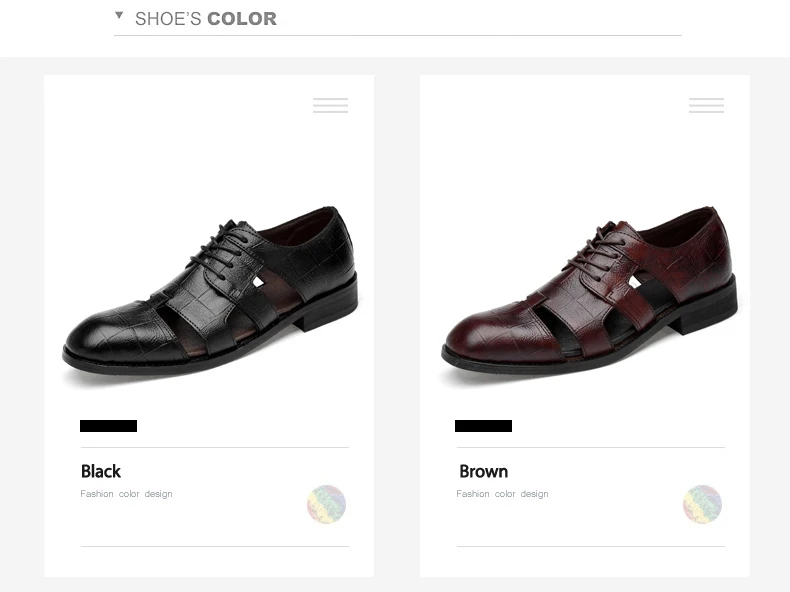790x592 pixels.
Task: Choose the Black color label
Action: pyautogui.click(x=101, y=471)
